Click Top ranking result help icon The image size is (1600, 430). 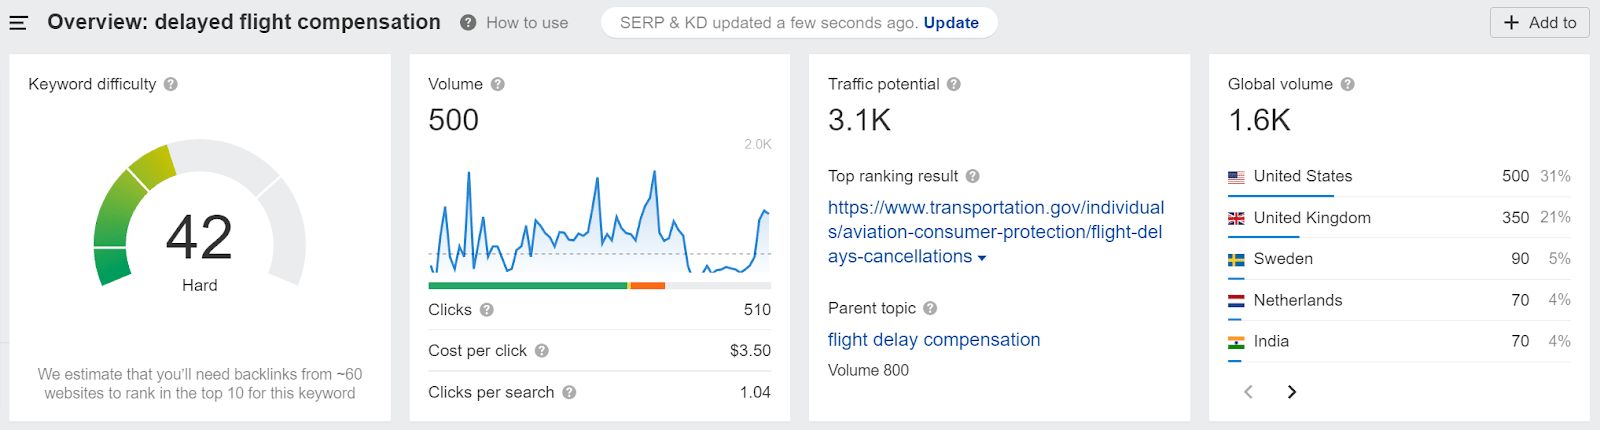[x=973, y=177]
